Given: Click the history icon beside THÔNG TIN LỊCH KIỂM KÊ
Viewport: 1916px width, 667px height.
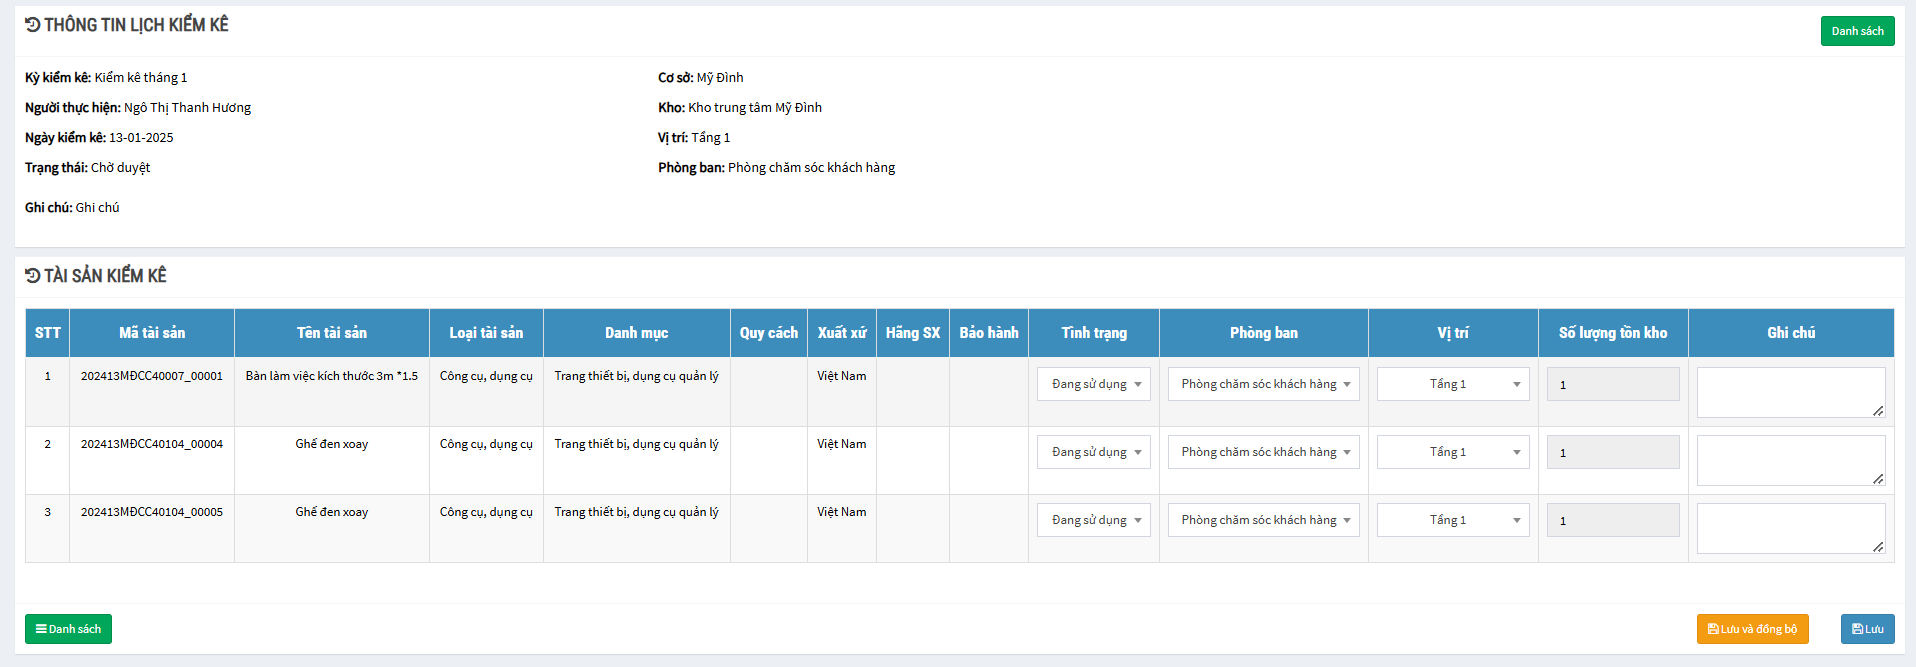Looking at the screenshot, I should 33,25.
